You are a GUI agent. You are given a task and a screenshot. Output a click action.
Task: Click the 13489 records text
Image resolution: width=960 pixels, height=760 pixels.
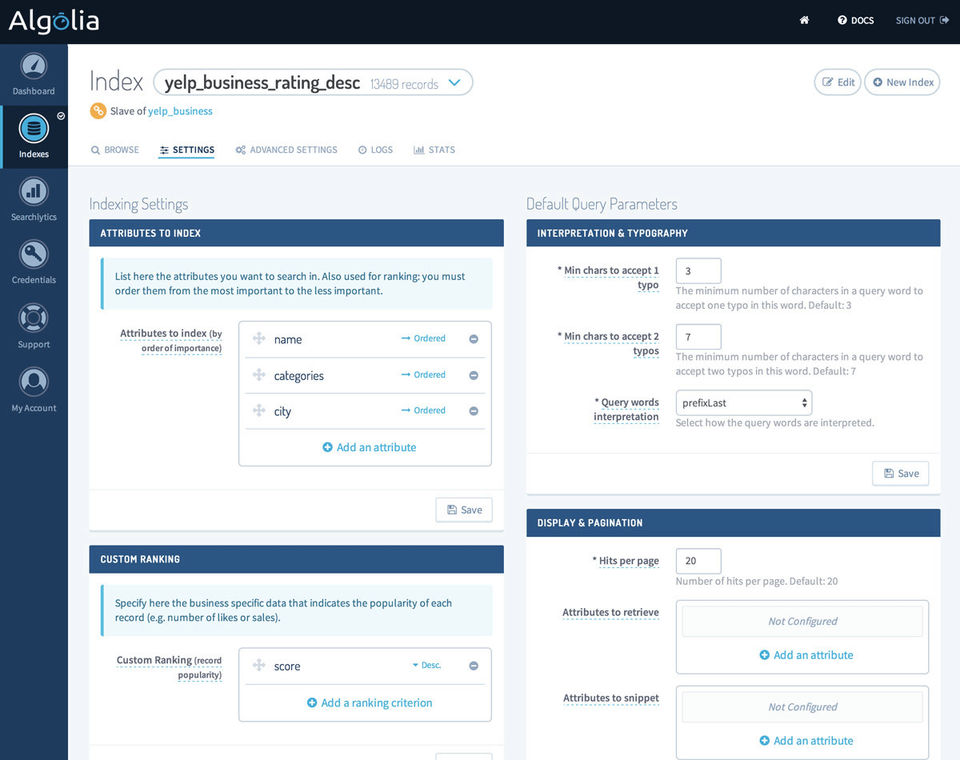[x=404, y=85]
